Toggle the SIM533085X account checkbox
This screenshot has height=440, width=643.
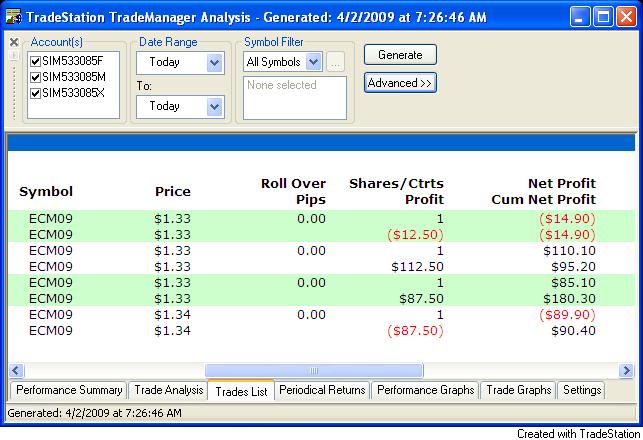pyautogui.click(x=36, y=93)
